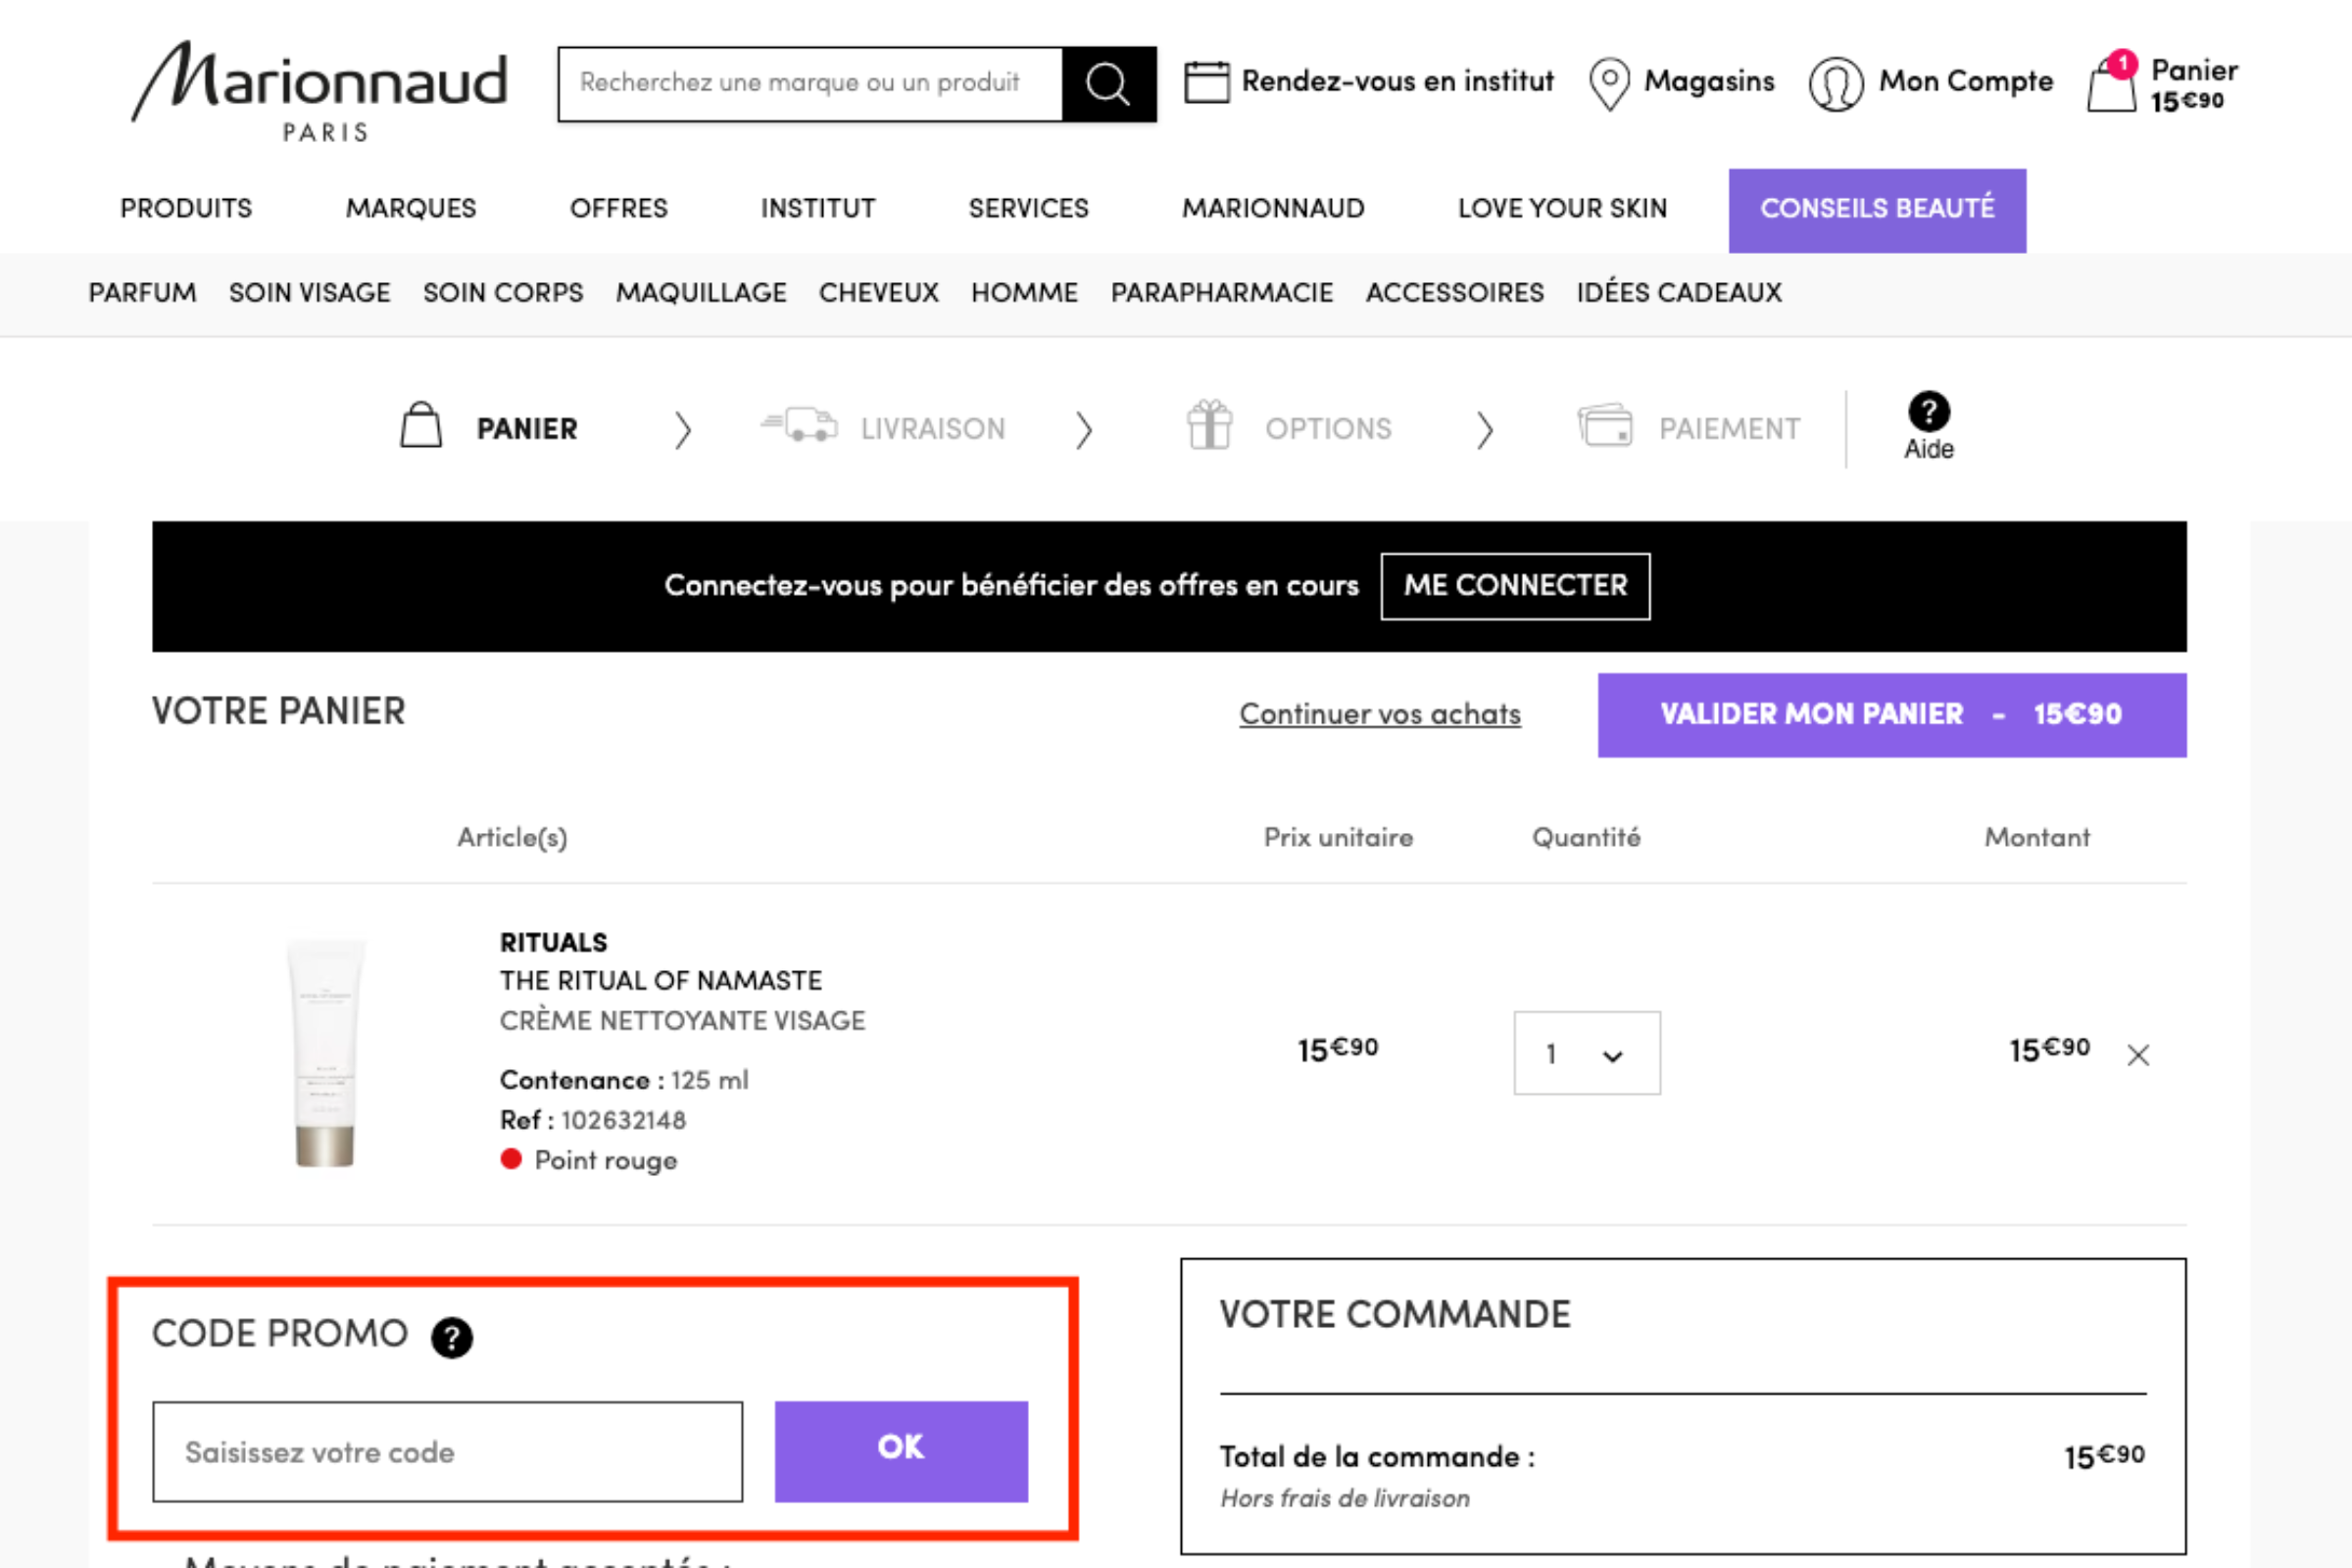The width and height of the screenshot is (2352, 1568).
Task: Click the Code Promo help icon
Action: coord(452,1337)
